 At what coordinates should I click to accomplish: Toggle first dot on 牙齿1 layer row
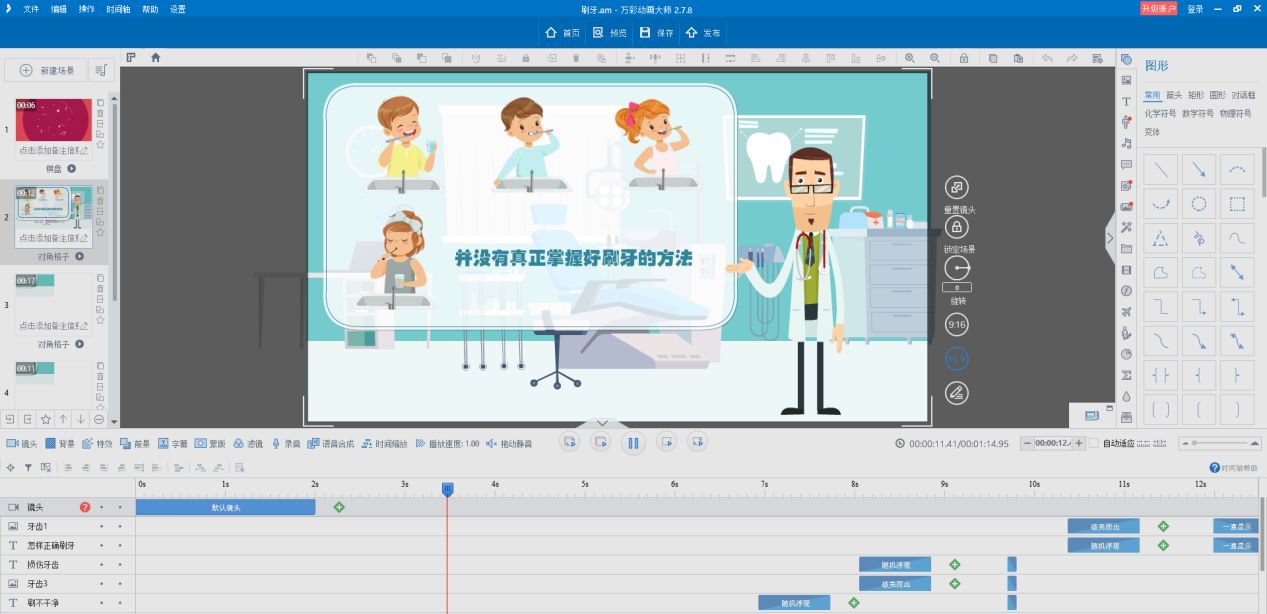(101, 526)
